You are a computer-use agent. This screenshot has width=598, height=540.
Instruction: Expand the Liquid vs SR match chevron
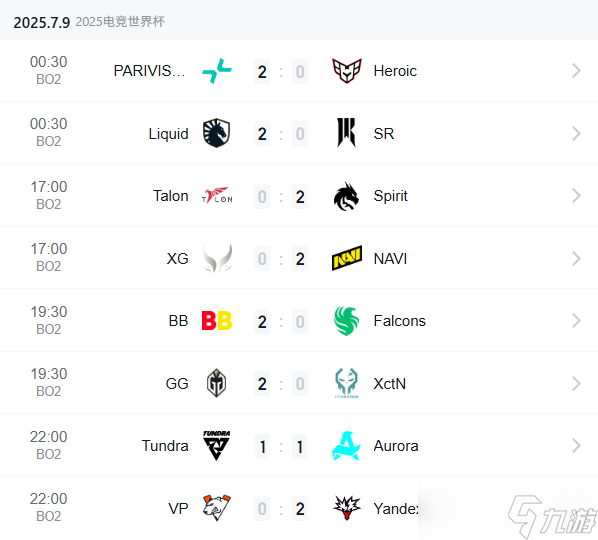[x=576, y=133]
